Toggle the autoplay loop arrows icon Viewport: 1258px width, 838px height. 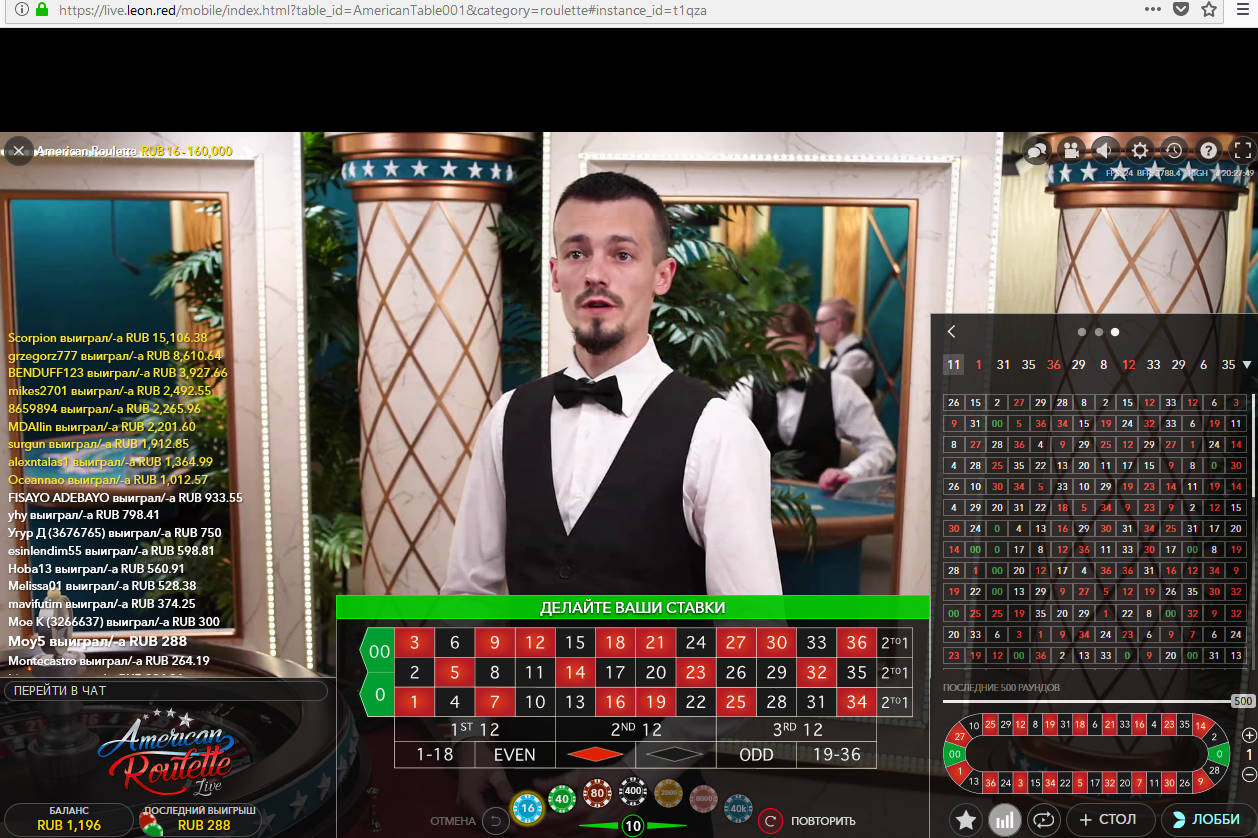[1043, 820]
